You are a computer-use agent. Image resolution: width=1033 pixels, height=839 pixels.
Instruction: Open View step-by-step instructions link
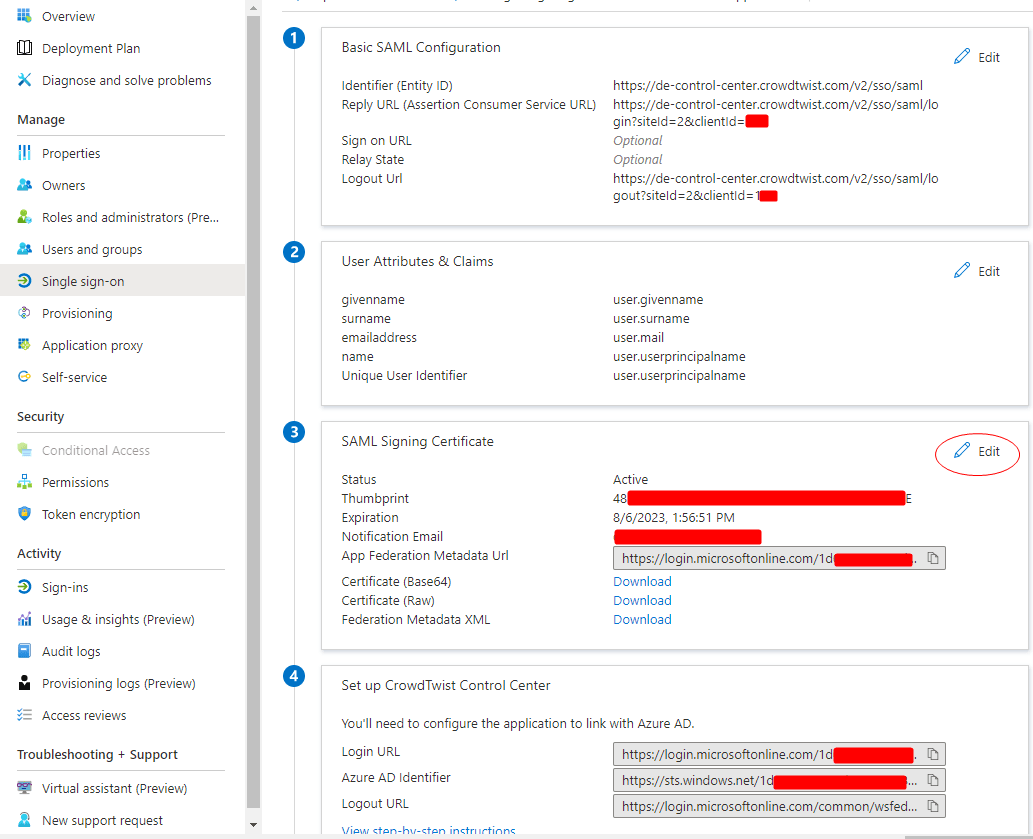(x=428, y=831)
